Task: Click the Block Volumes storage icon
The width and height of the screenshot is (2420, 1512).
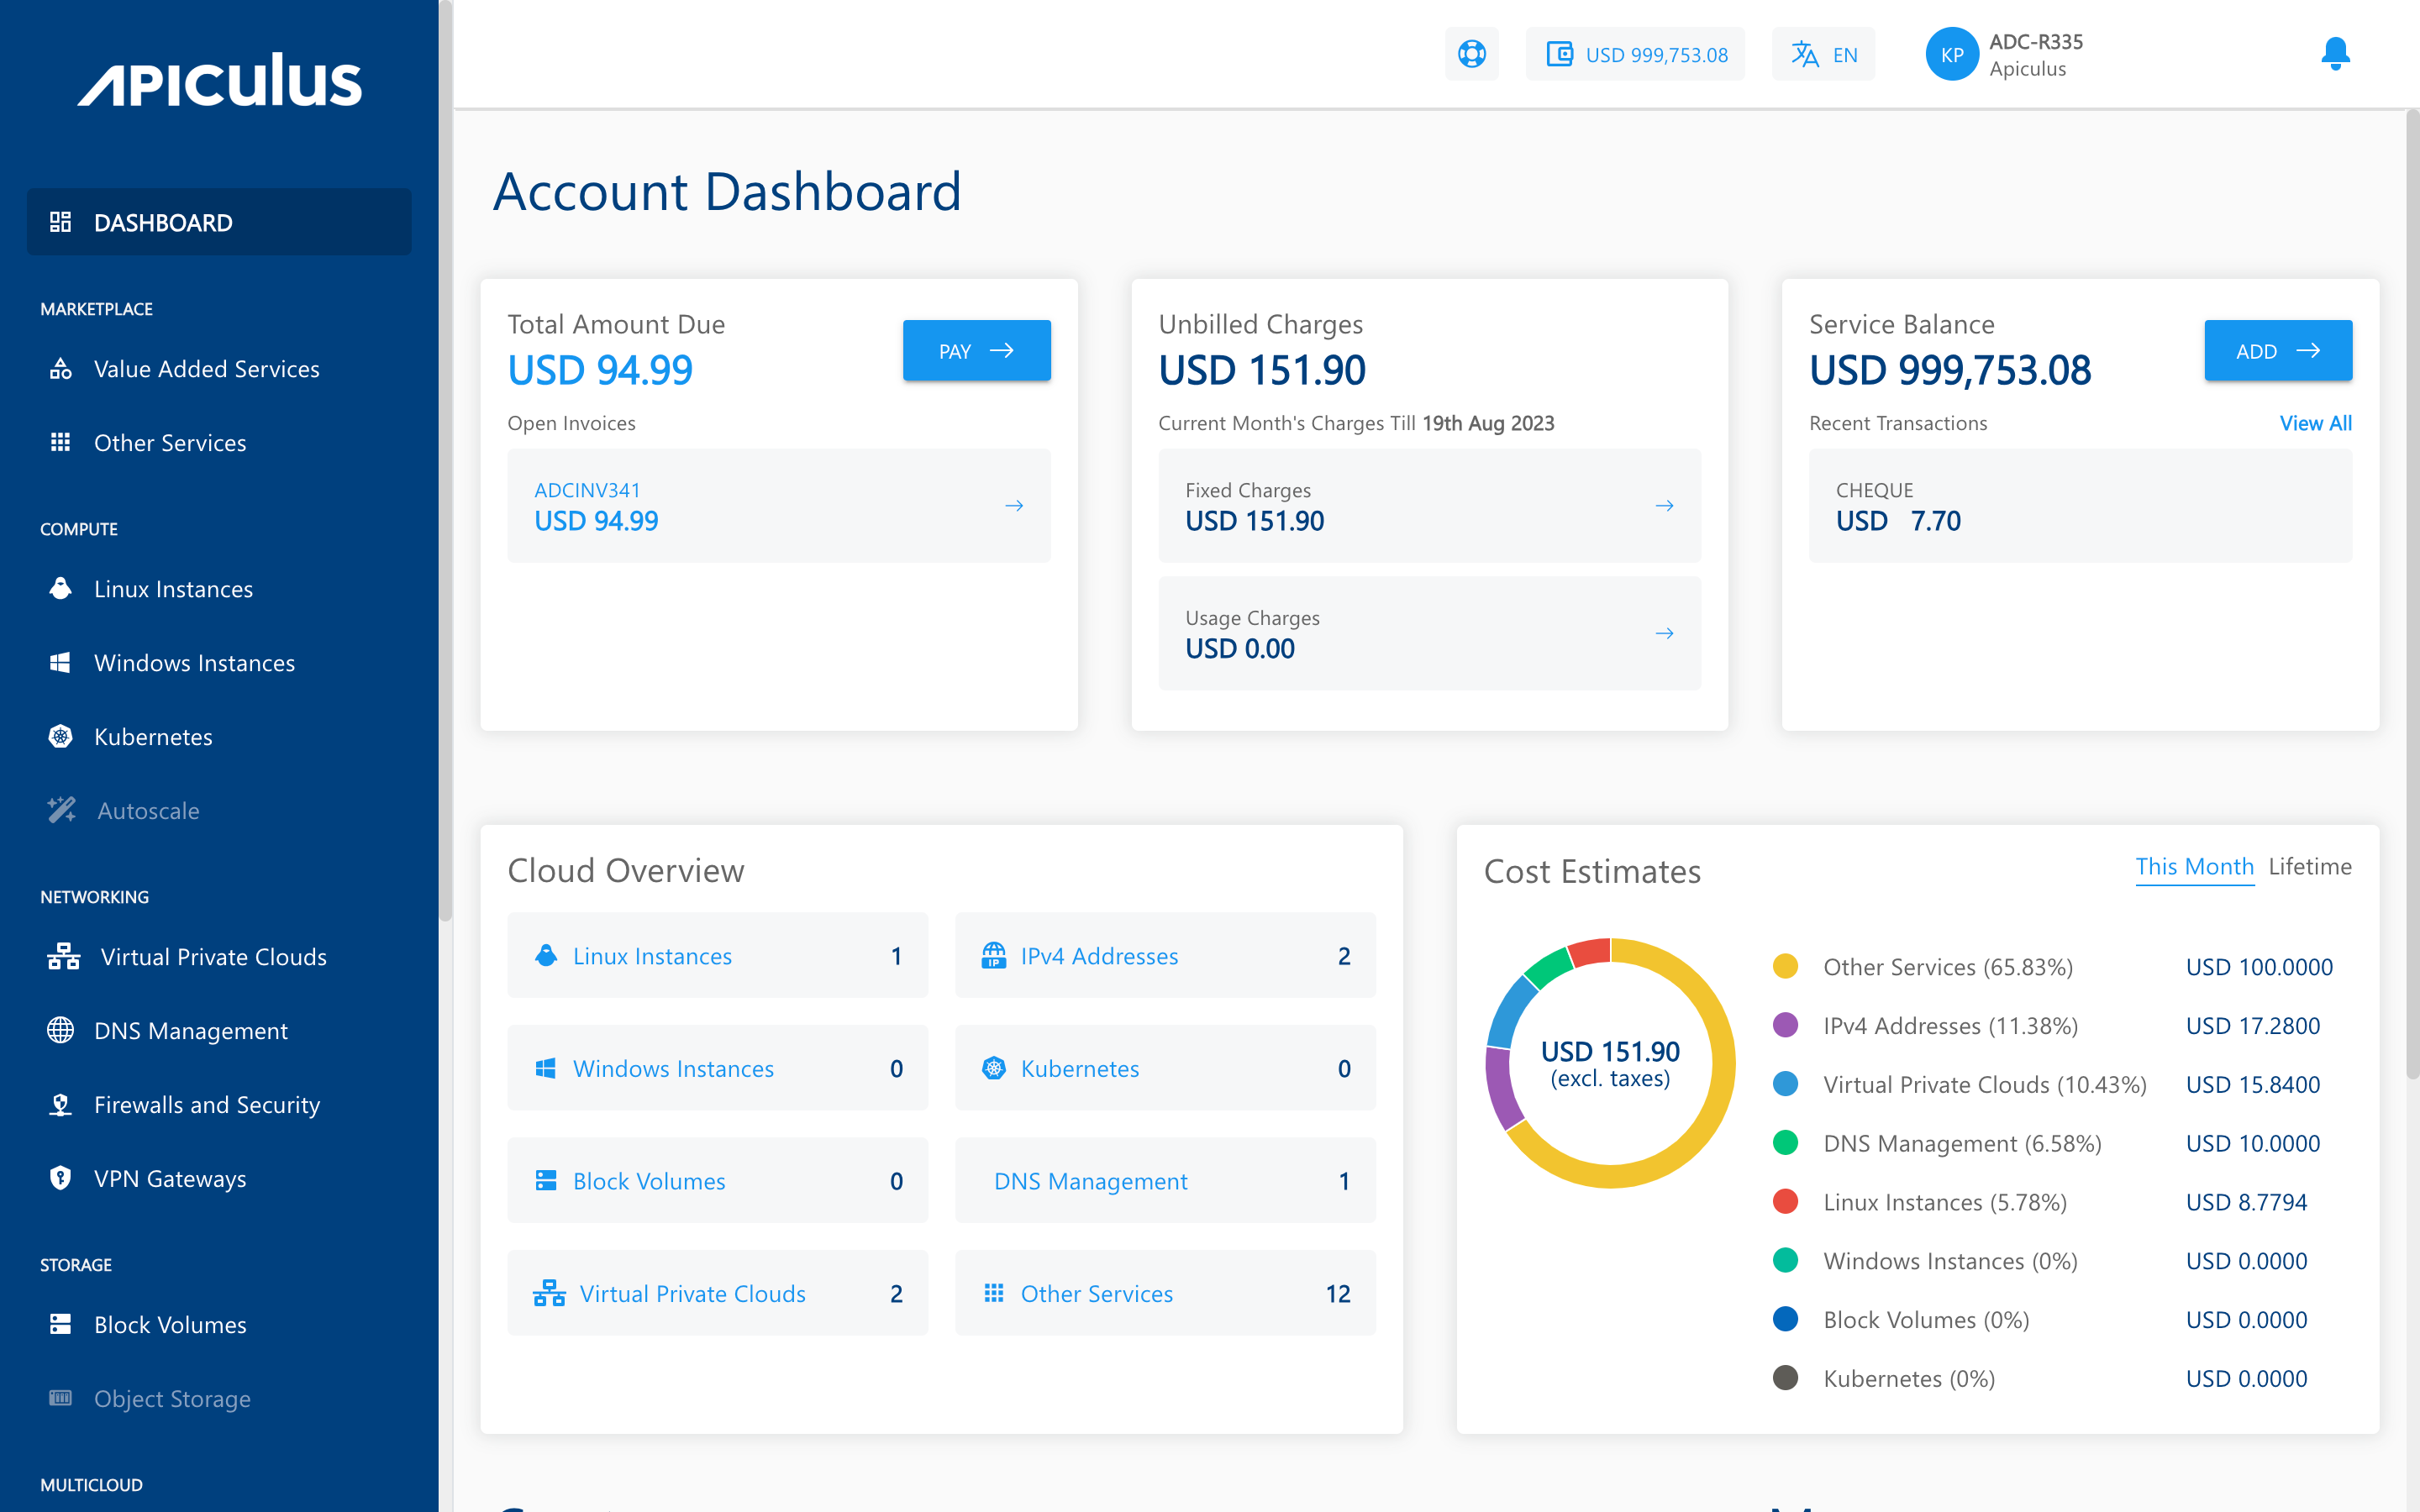Action: click(x=61, y=1324)
